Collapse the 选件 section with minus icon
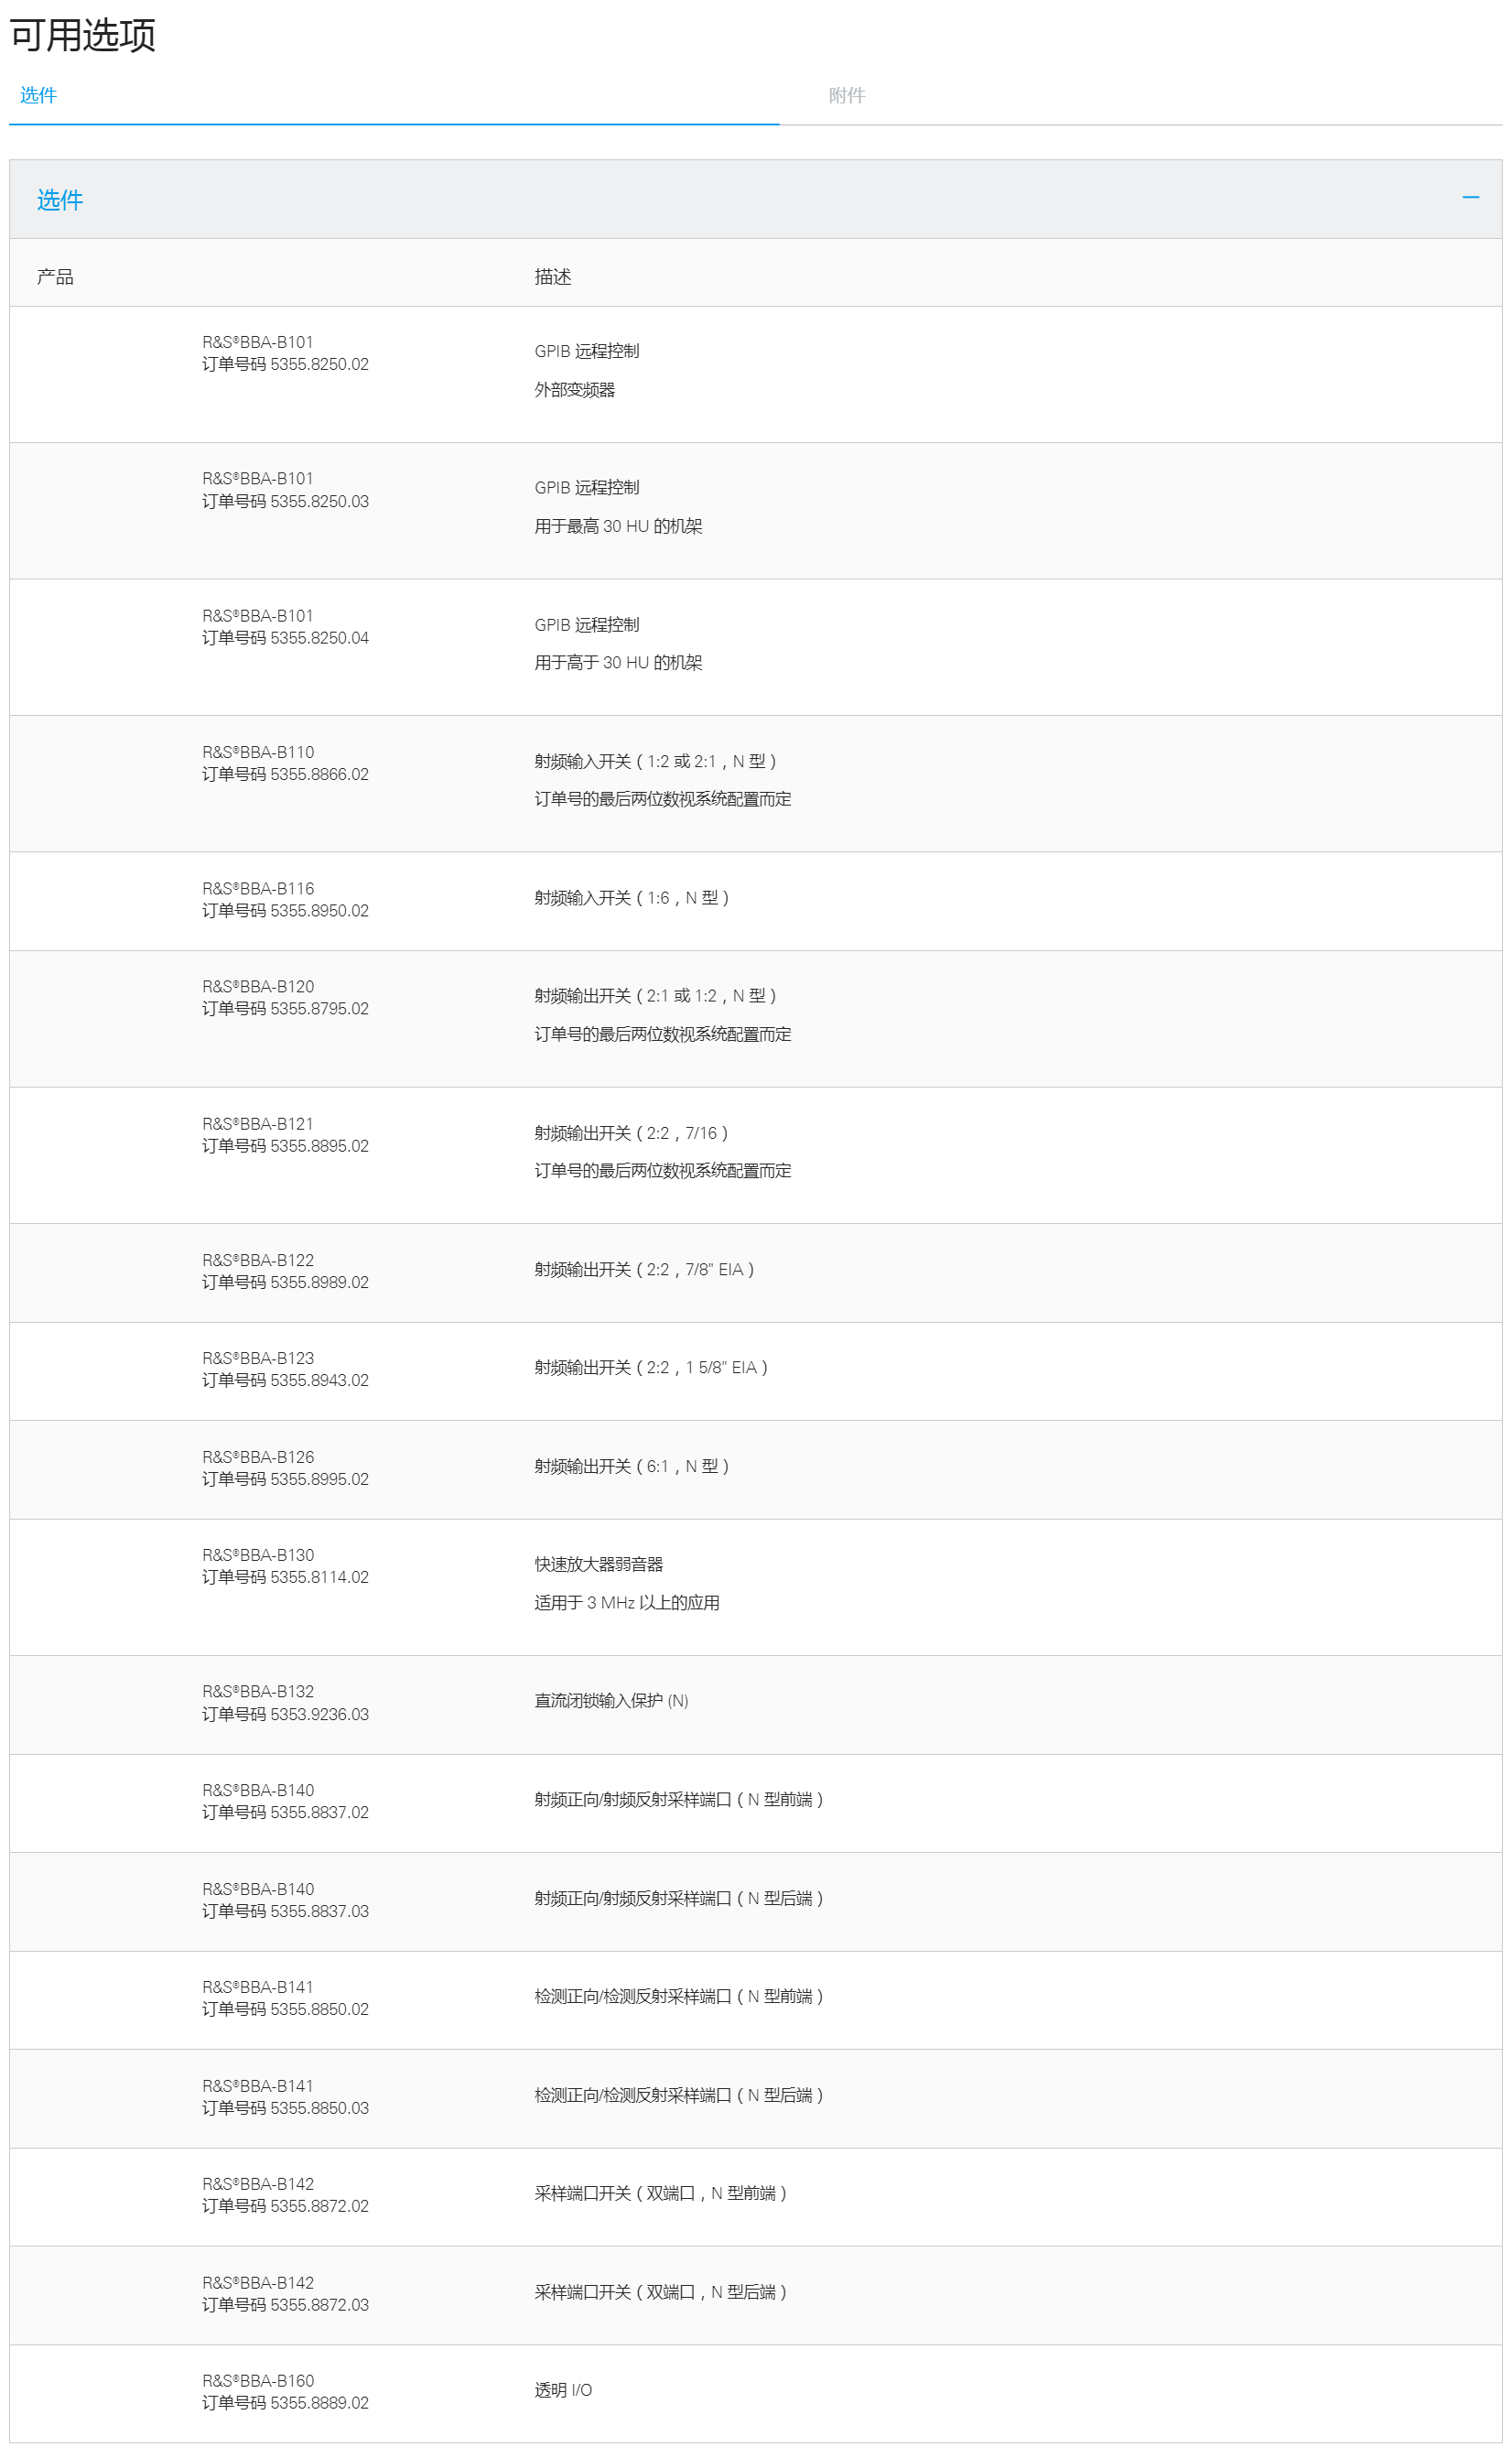 tap(1470, 198)
